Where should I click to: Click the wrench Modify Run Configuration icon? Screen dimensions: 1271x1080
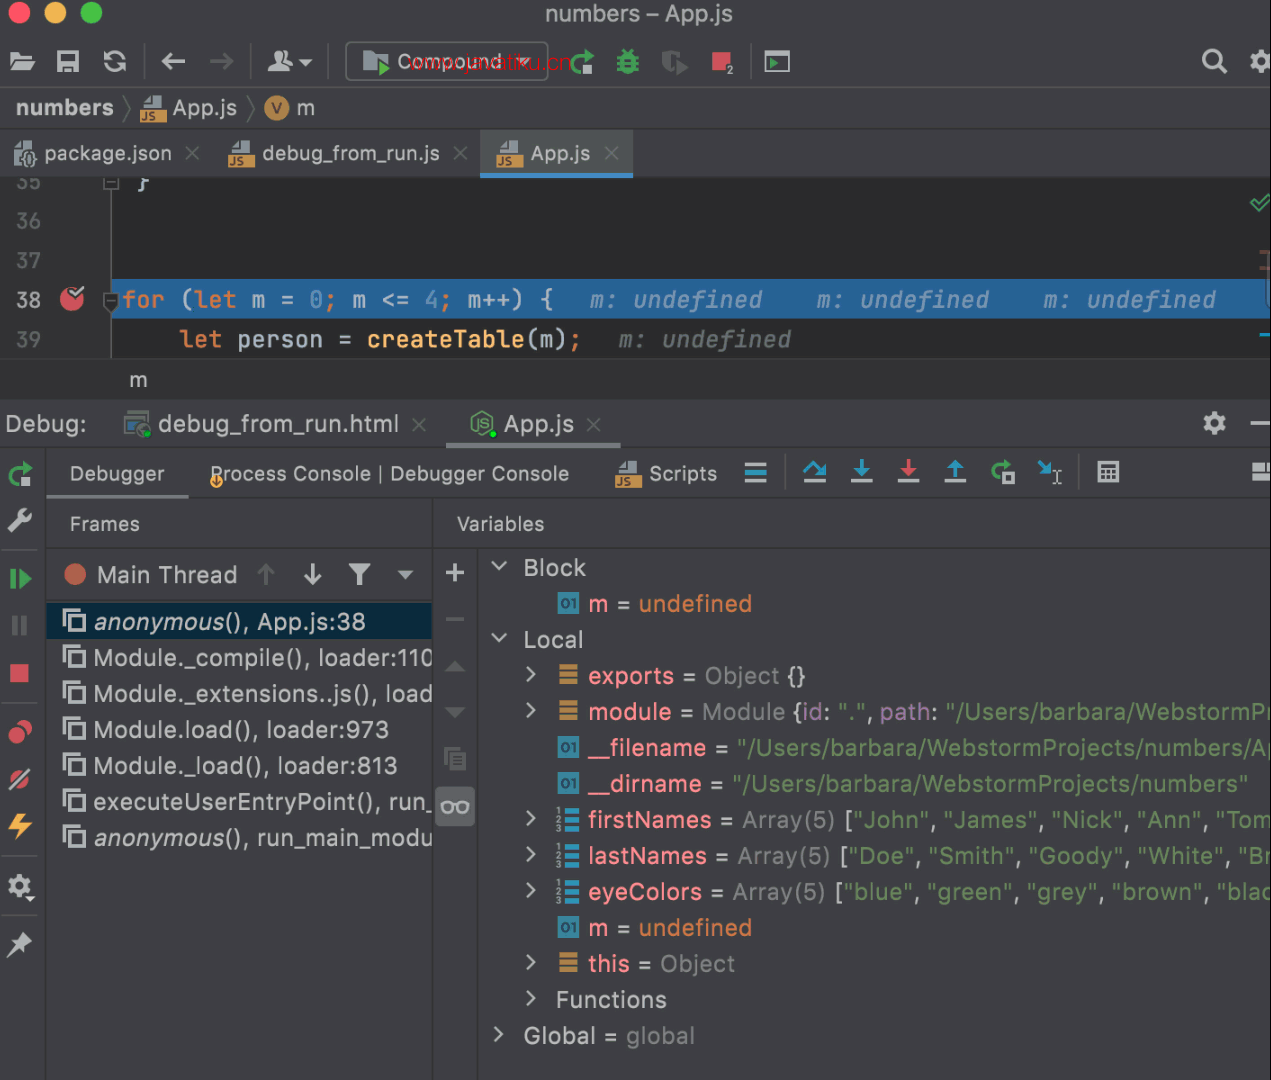[20, 520]
